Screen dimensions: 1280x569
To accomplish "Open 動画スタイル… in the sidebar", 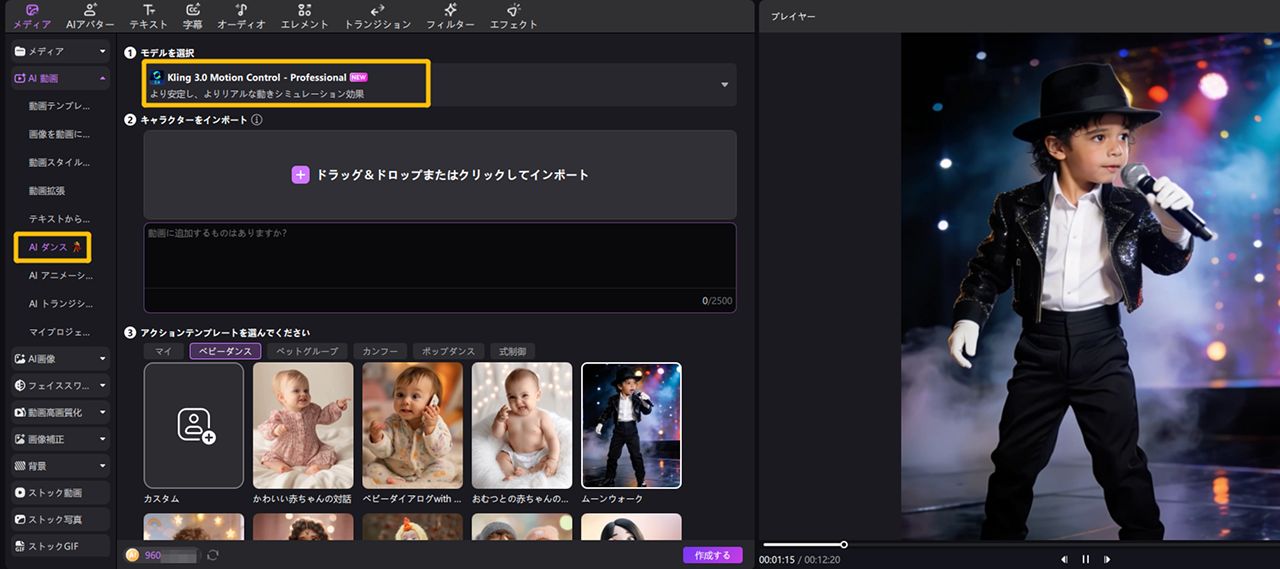I will click(x=60, y=162).
